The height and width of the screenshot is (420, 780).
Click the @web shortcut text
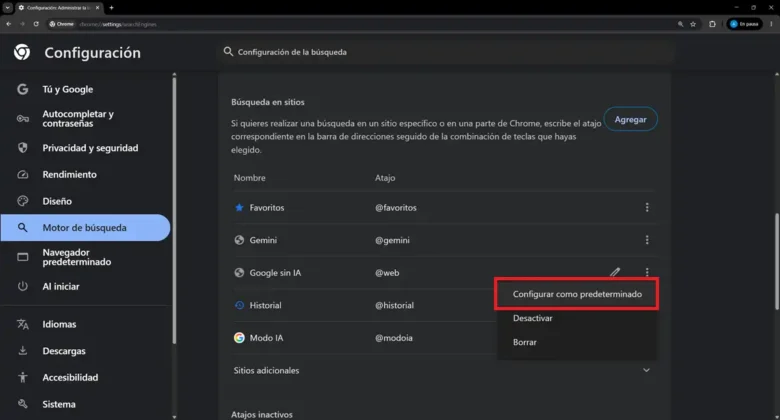click(x=387, y=273)
